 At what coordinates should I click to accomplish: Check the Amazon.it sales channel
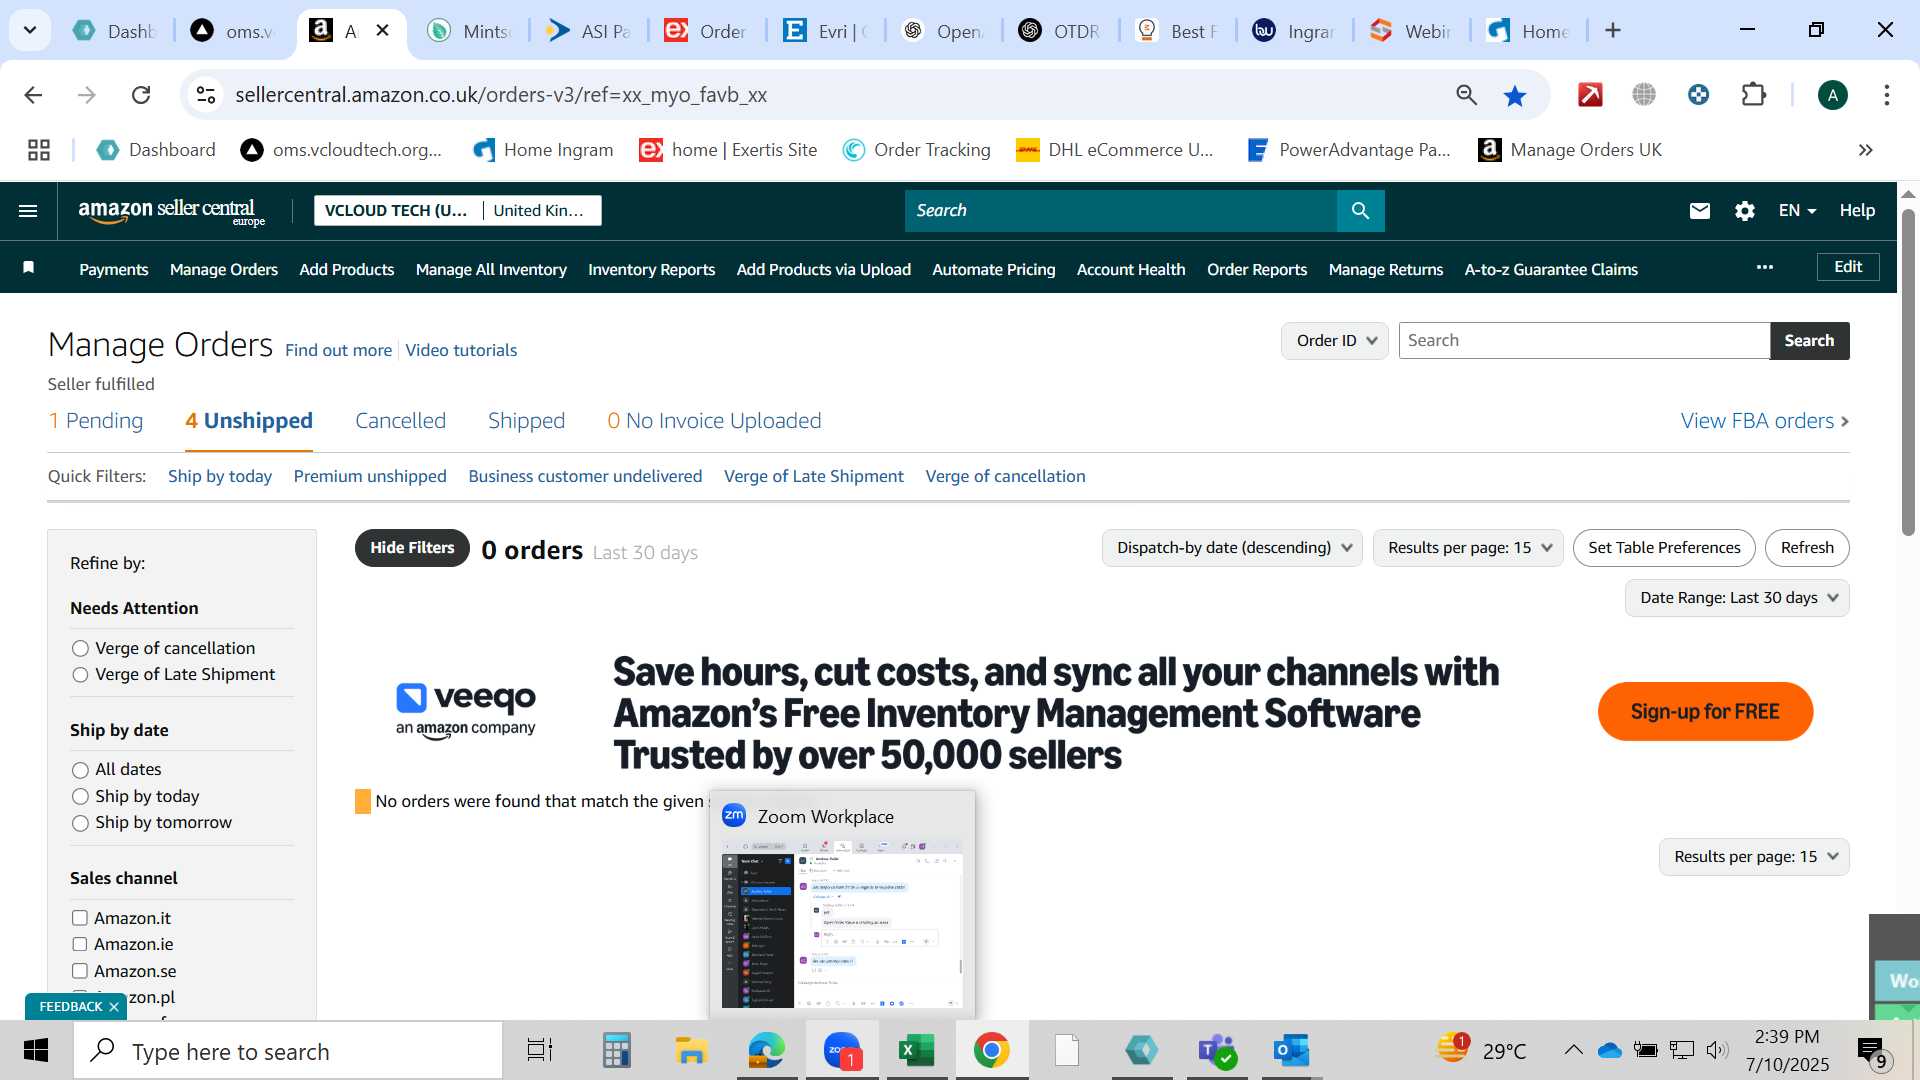(80, 918)
